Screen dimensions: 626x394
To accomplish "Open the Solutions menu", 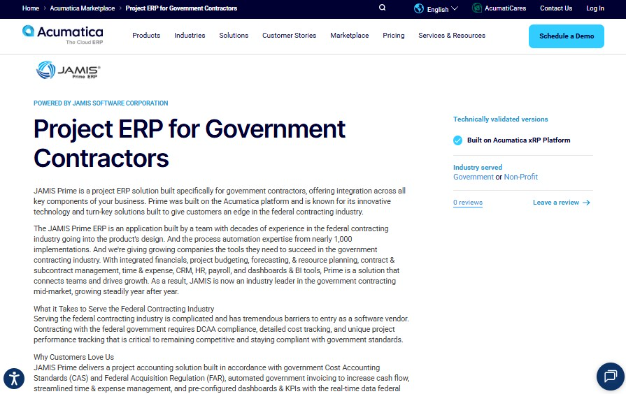I will [234, 36].
